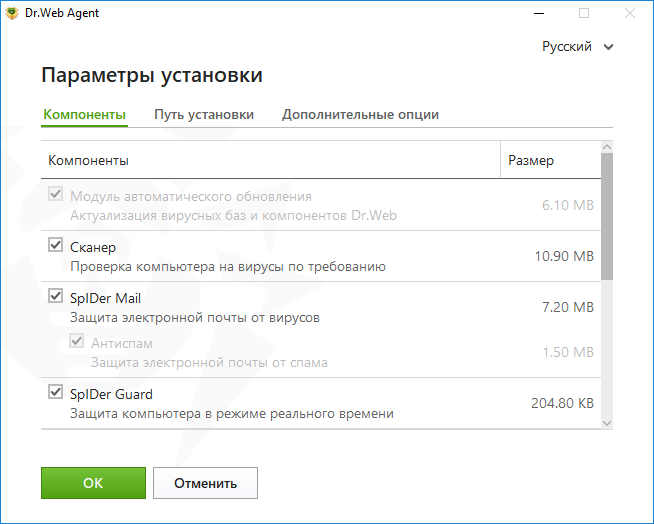Viewport: 654px width, 524px height.
Task: Click the 7.20 MB size value
Action: click(568, 307)
